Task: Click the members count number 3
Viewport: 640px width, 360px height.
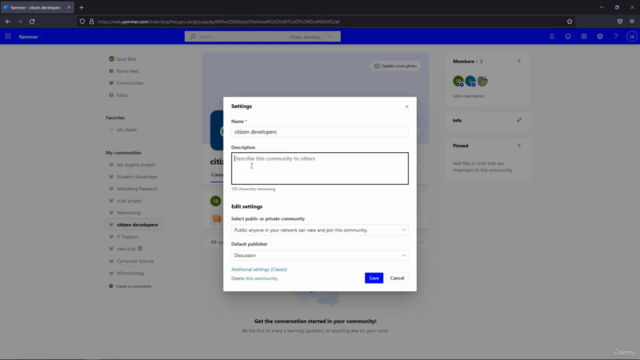Action: point(481,61)
